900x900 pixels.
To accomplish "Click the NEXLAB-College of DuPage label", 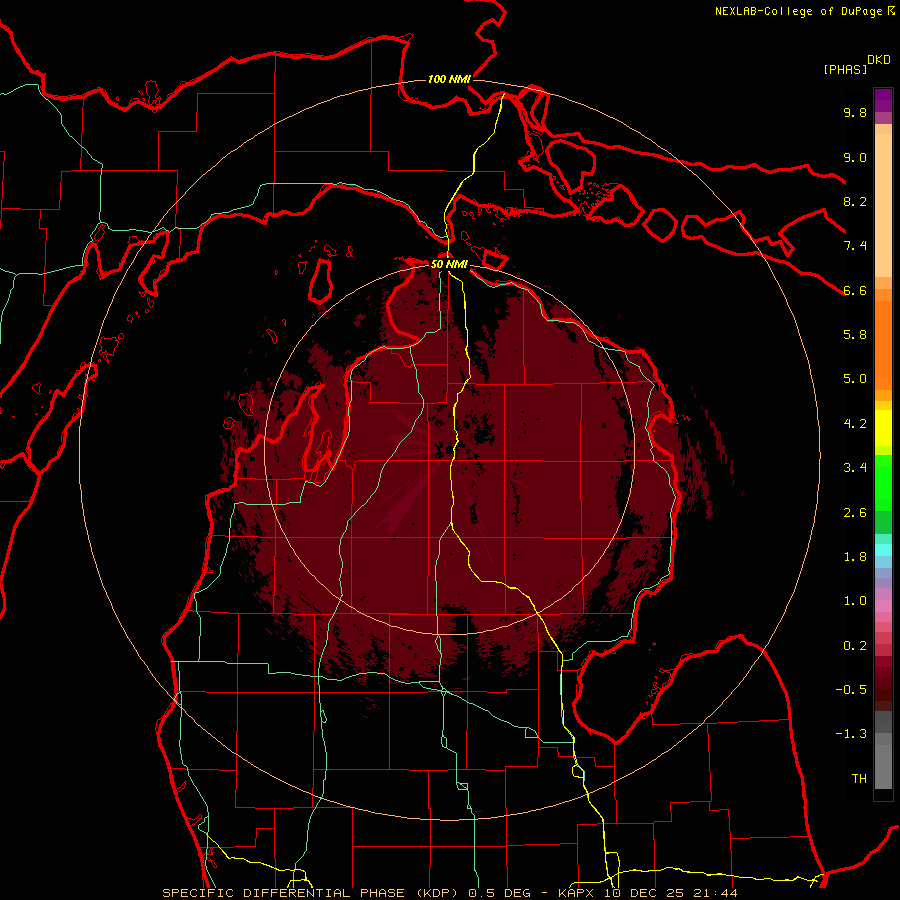I will tap(798, 11).
